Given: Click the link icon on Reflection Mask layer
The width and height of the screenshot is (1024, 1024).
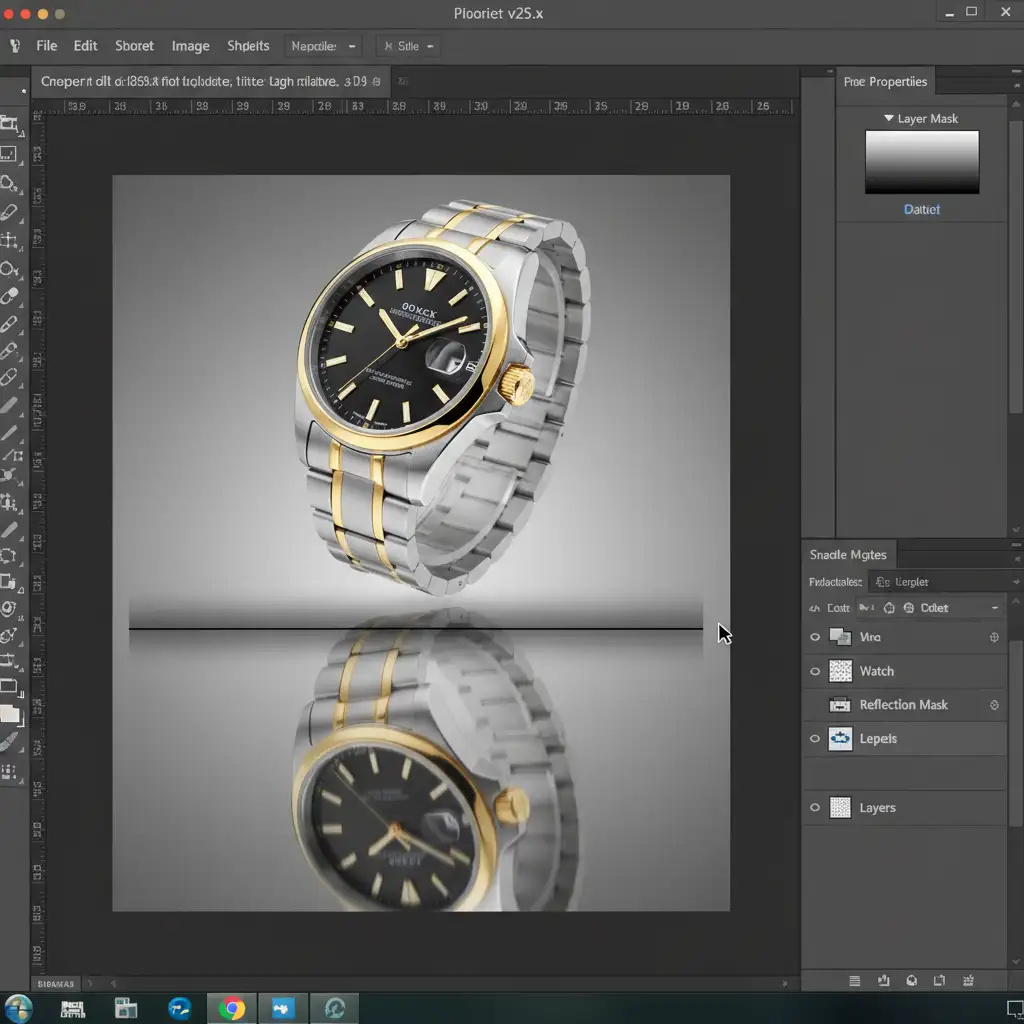Looking at the screenshot, I should tap(994, 705).
